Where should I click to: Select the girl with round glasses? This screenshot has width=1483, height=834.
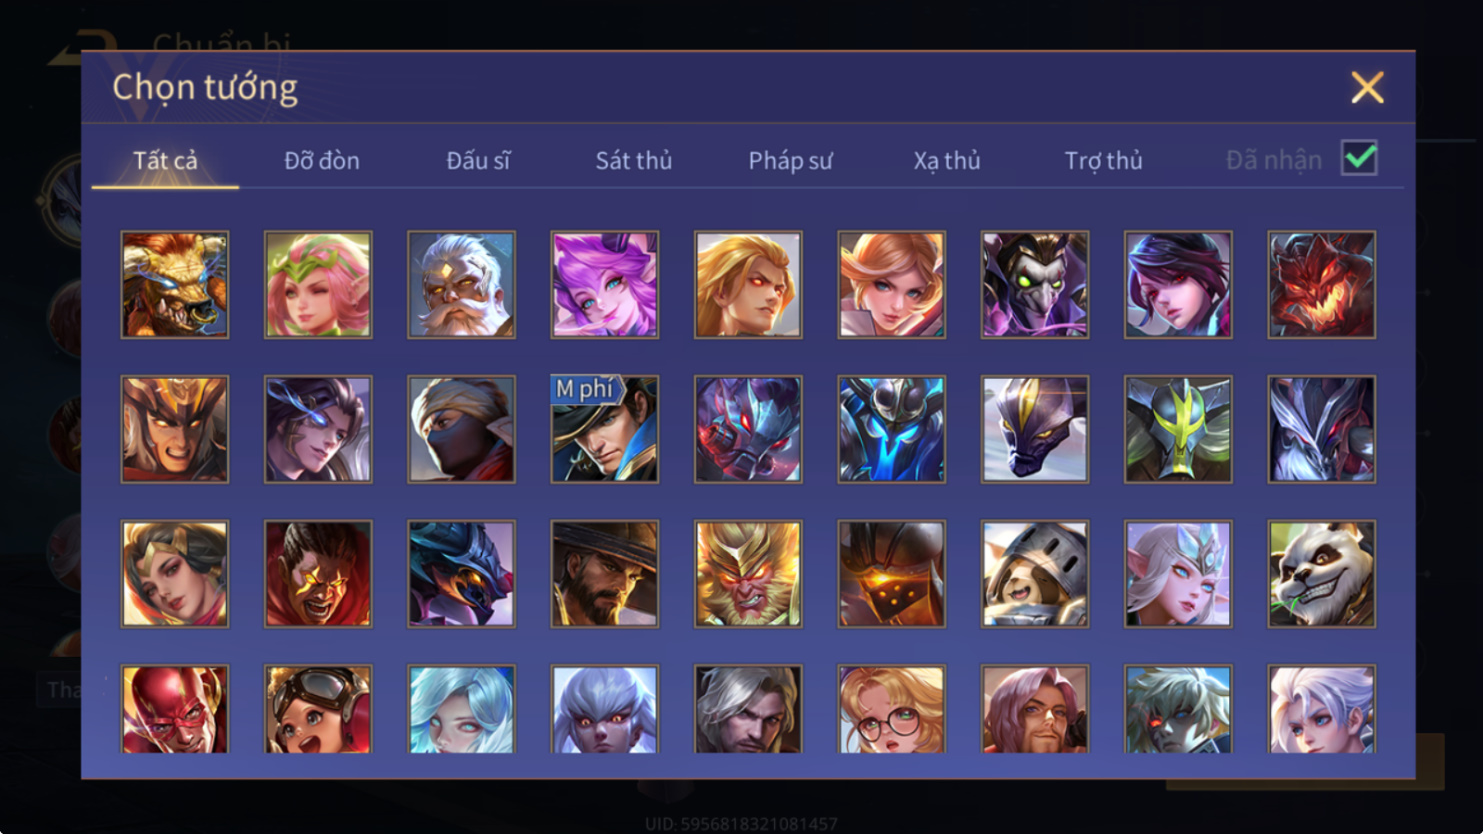tap(891, 709)
